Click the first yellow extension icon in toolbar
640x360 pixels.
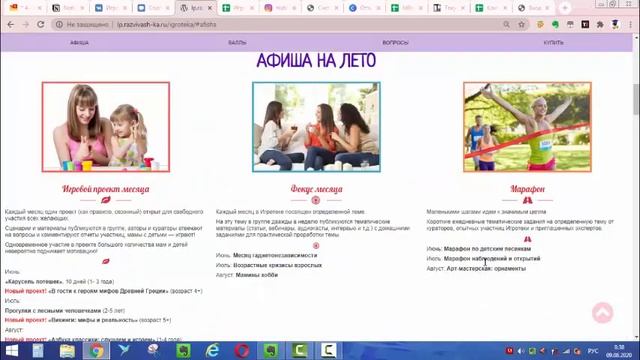[540, 24]
